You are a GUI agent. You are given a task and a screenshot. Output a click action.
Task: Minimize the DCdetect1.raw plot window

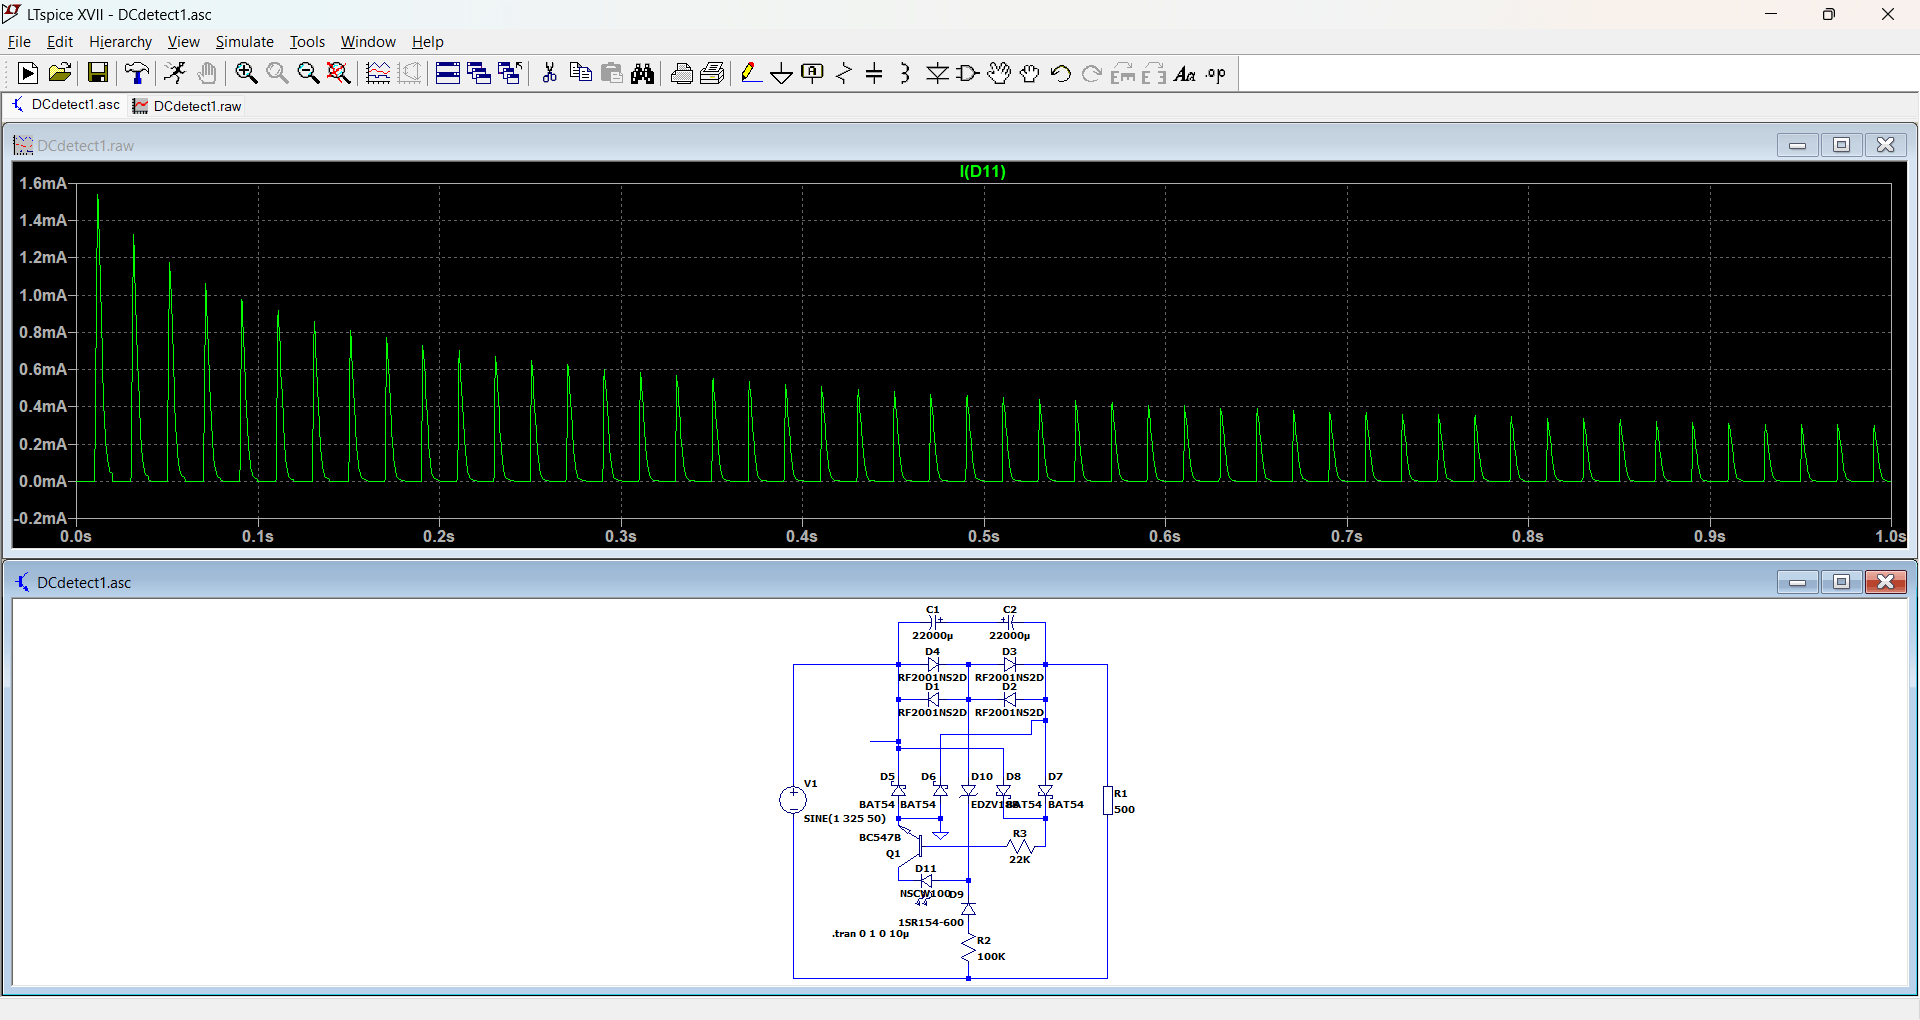(x=1797, y=145)
